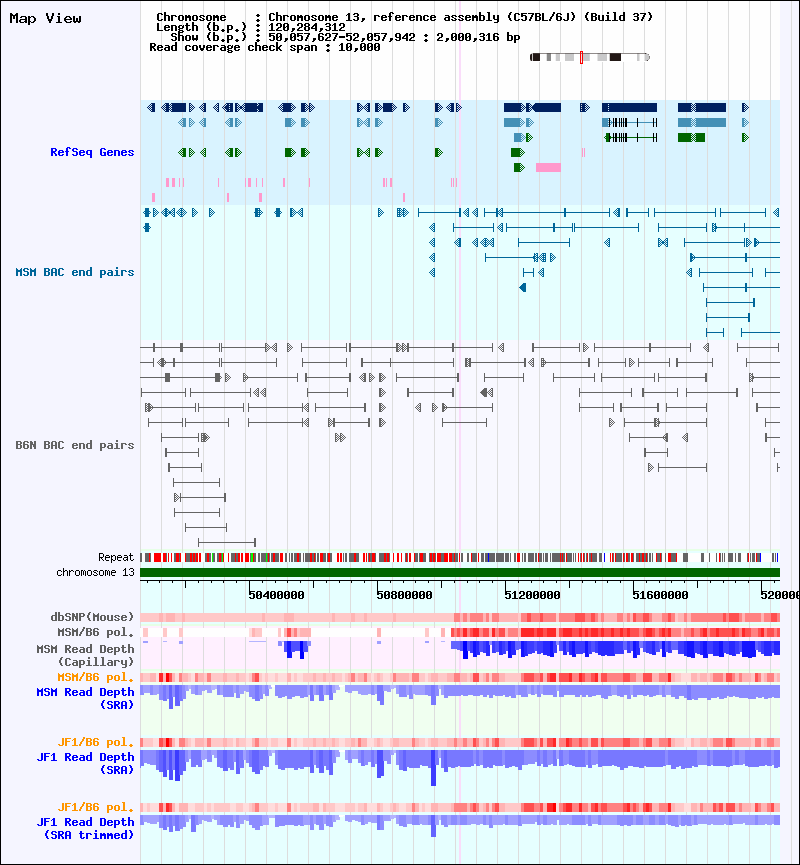Open the MSM Read Depth (SRA) link

click(86, 698)
